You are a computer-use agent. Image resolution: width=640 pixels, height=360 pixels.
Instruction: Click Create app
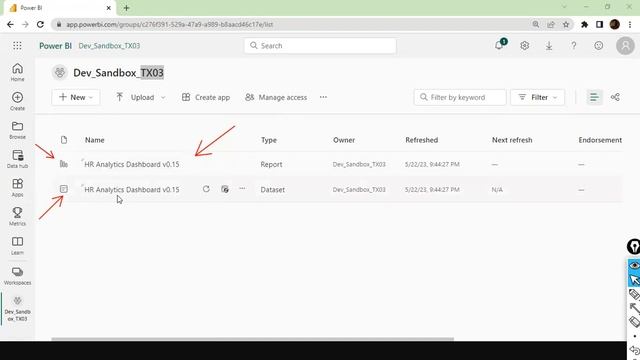click(206, 97)
